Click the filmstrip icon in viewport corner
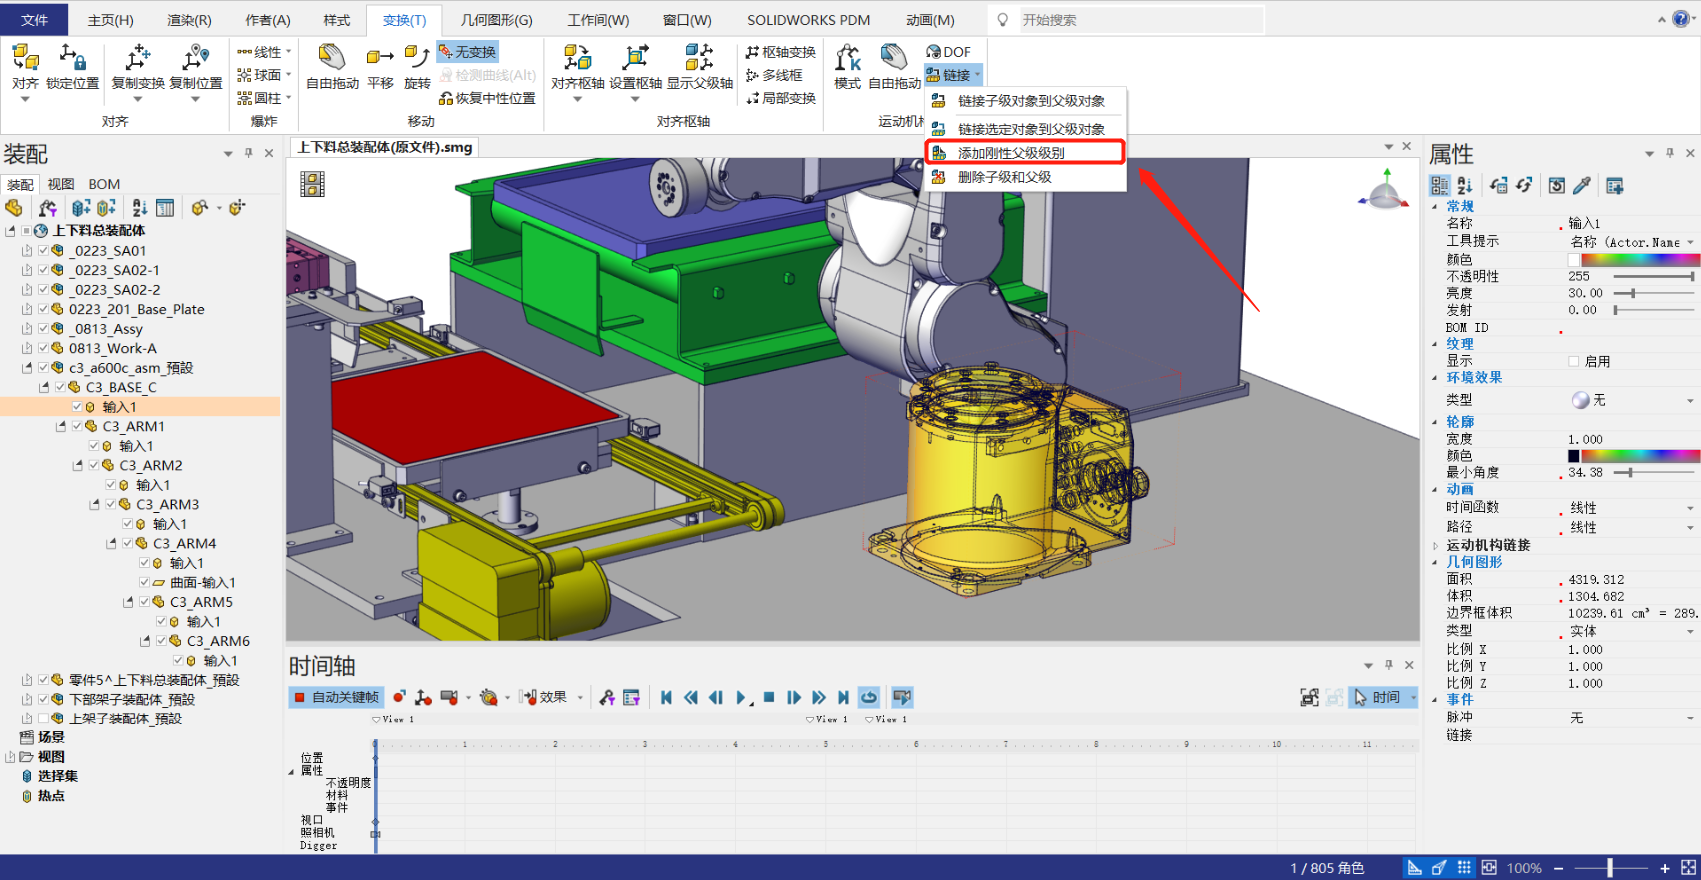 (312, 184)
